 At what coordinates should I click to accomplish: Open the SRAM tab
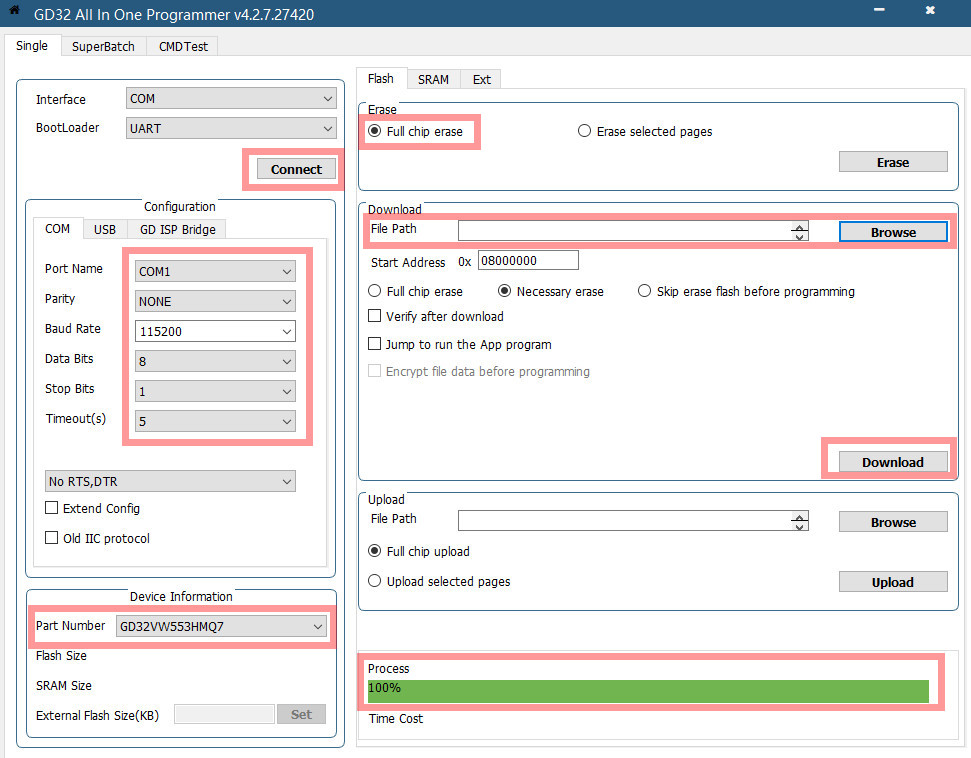point(433,79)
